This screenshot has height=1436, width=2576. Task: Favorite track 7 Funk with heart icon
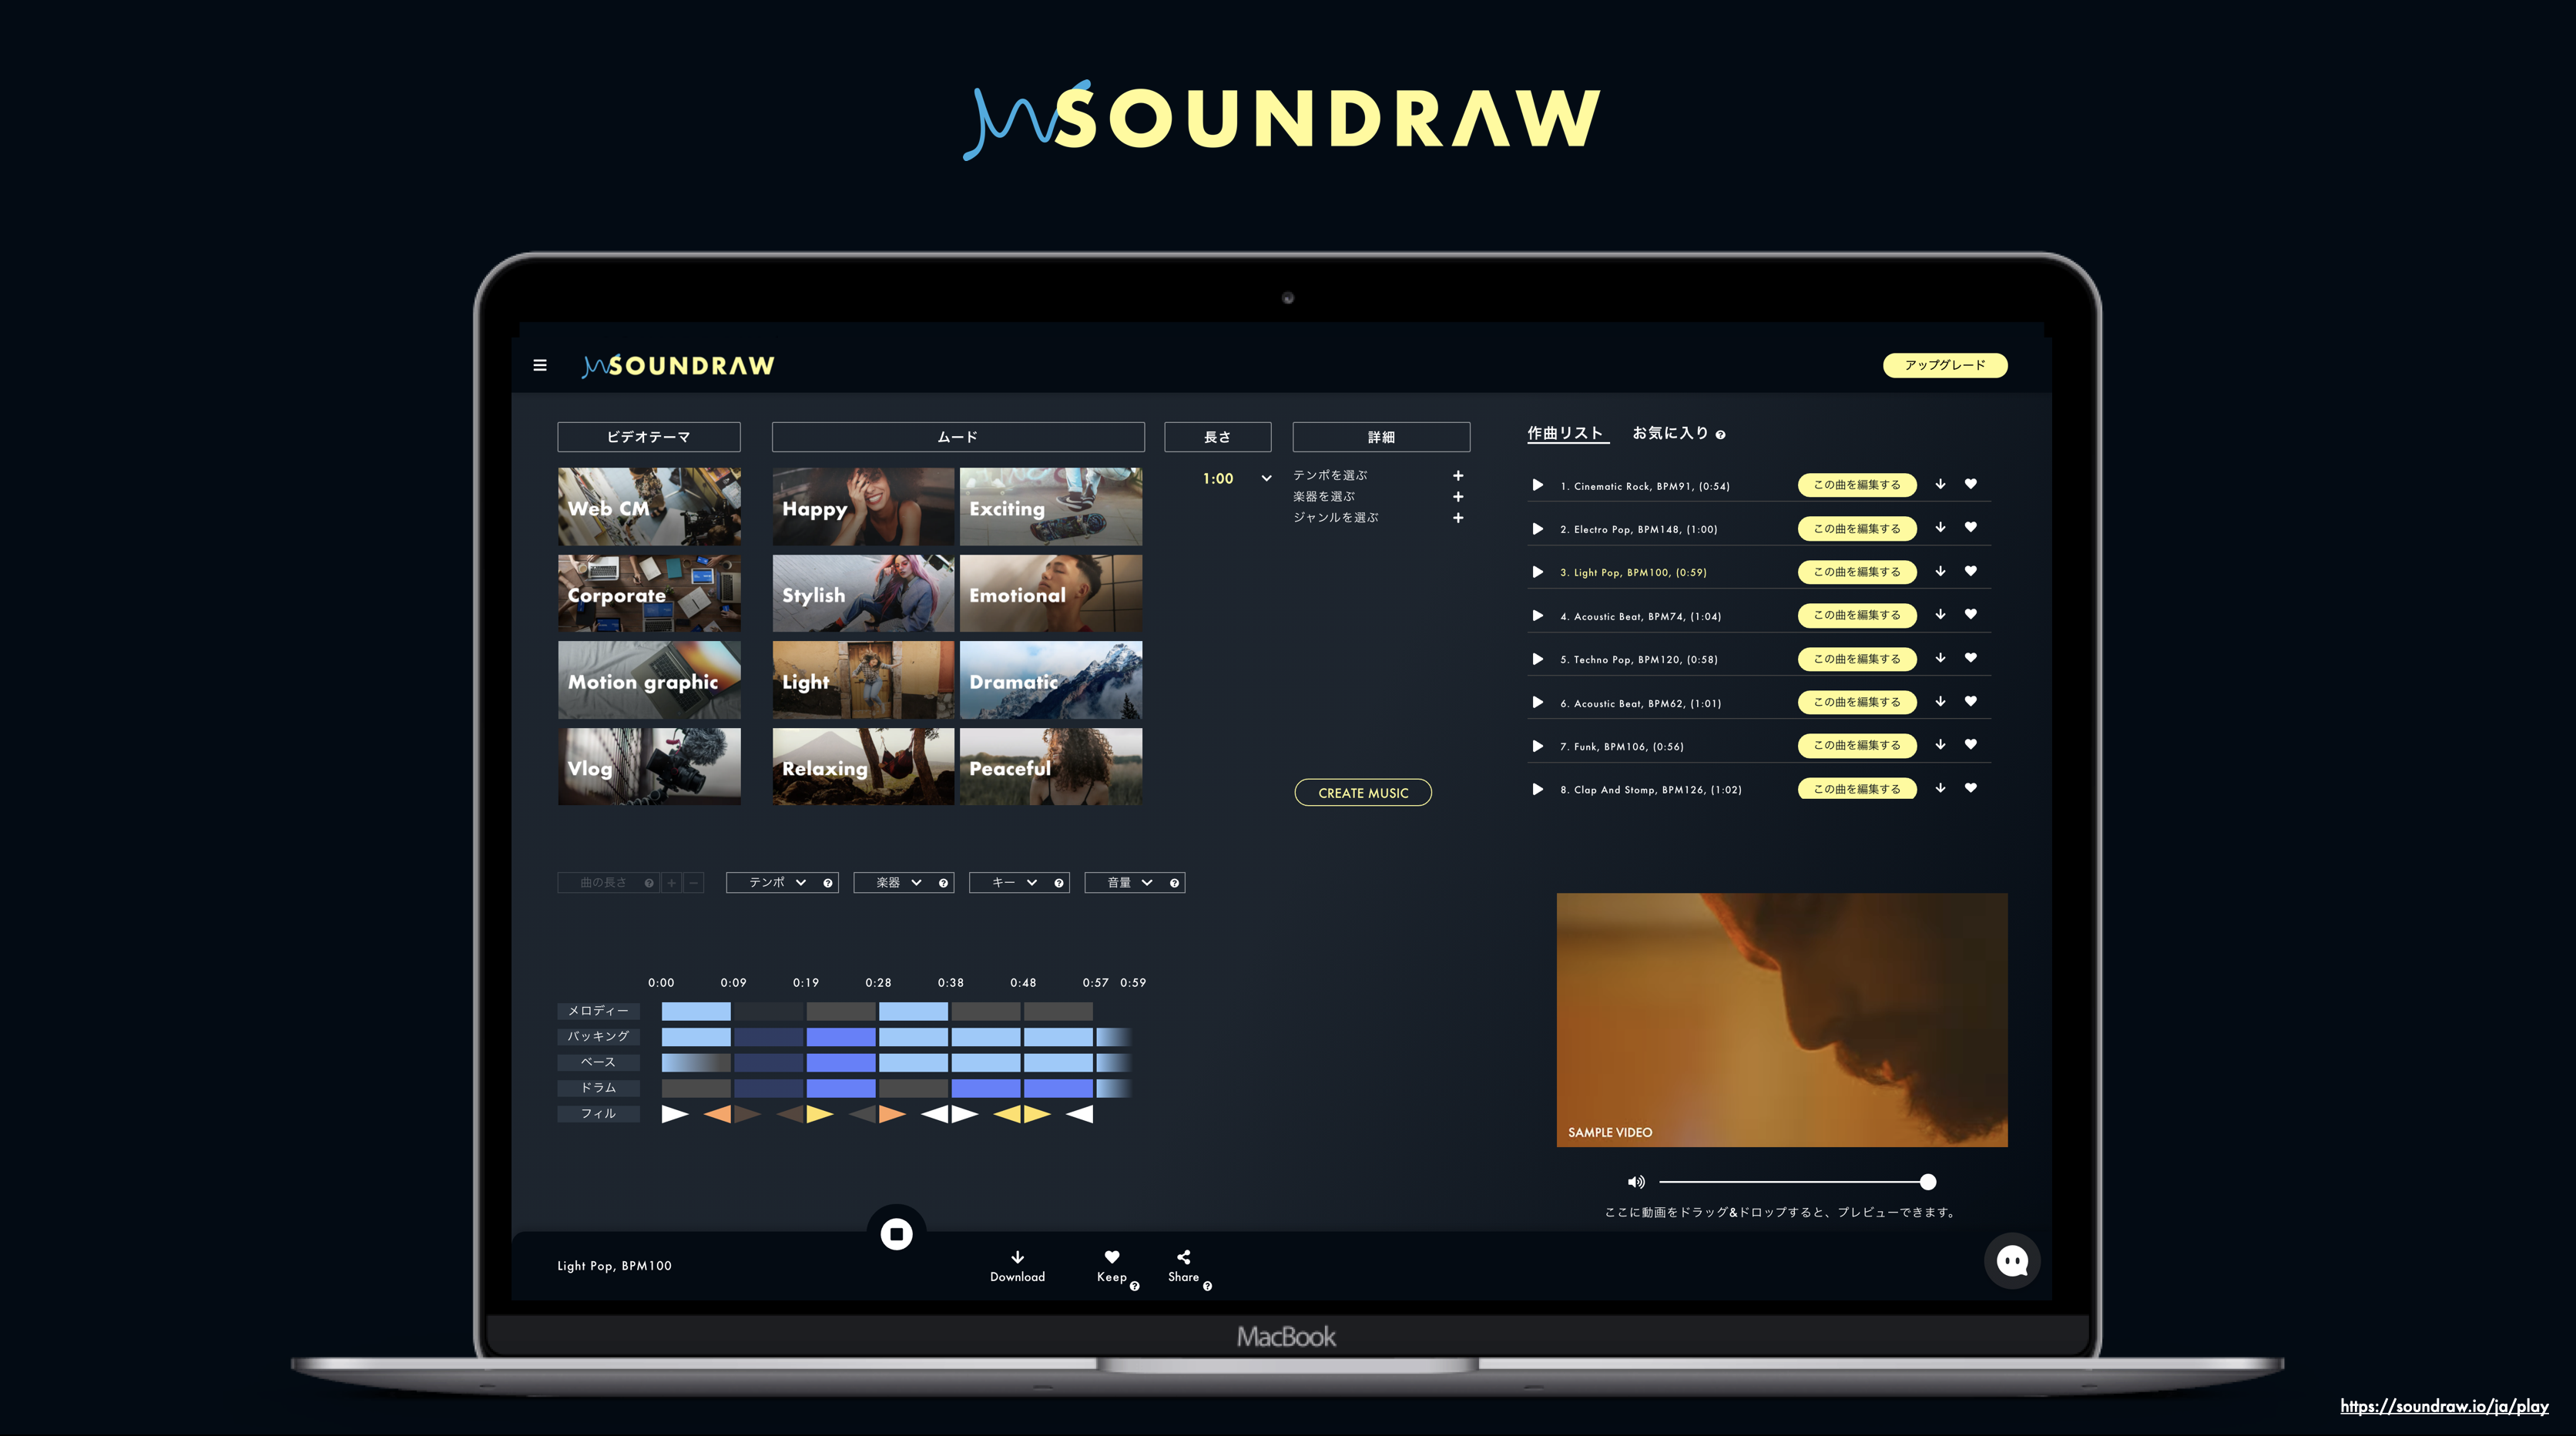pyautogui.click(x=1970, y=744)
